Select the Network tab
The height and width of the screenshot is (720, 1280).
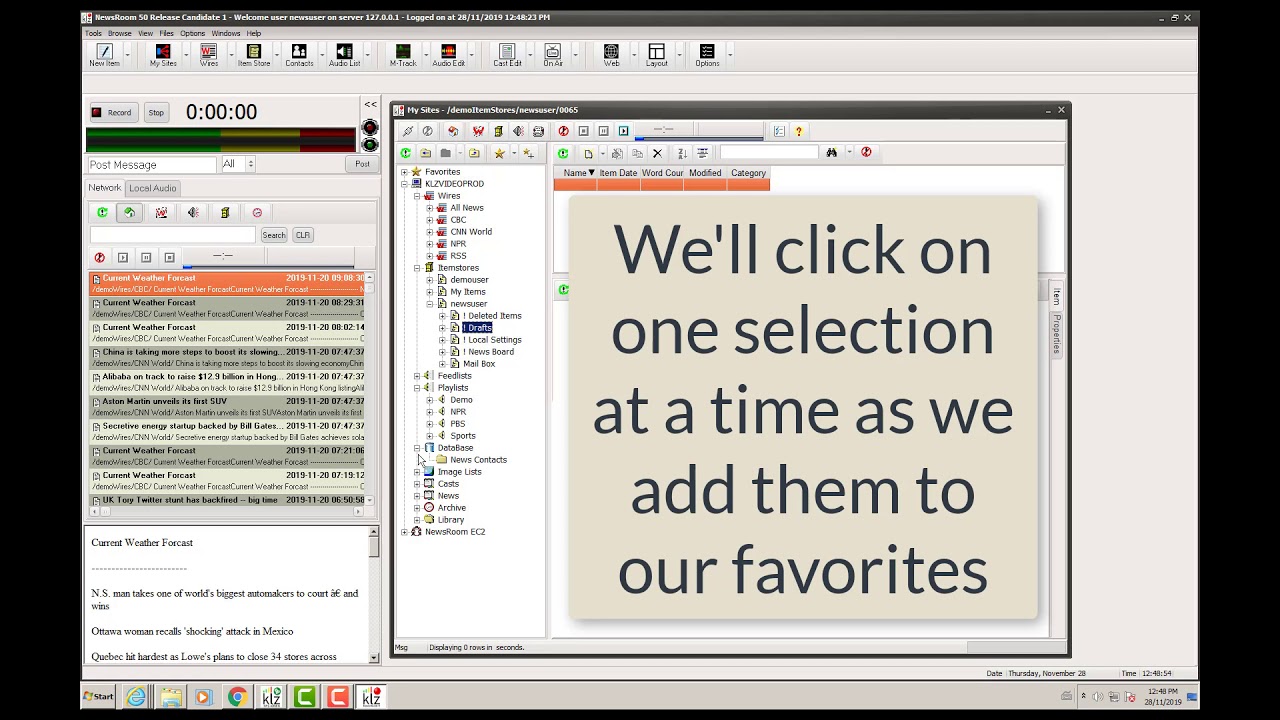[x=105, y=188]
